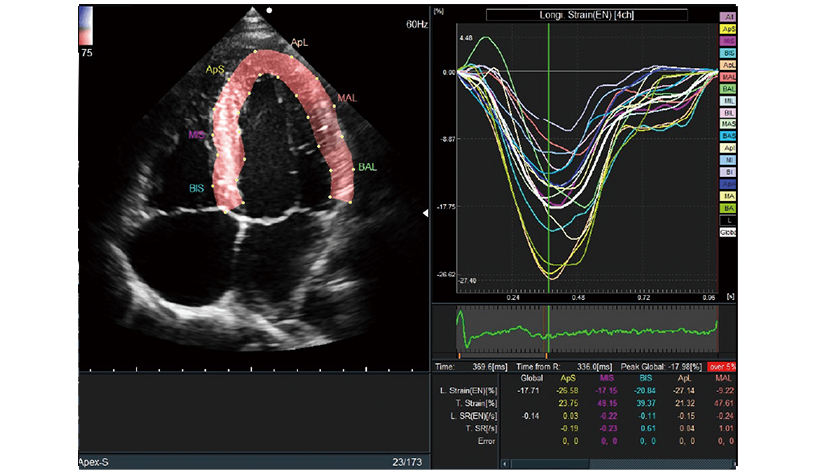Click the BIS segment marker on the echo image
Viewport: 816px width, 471px height.
199,187
